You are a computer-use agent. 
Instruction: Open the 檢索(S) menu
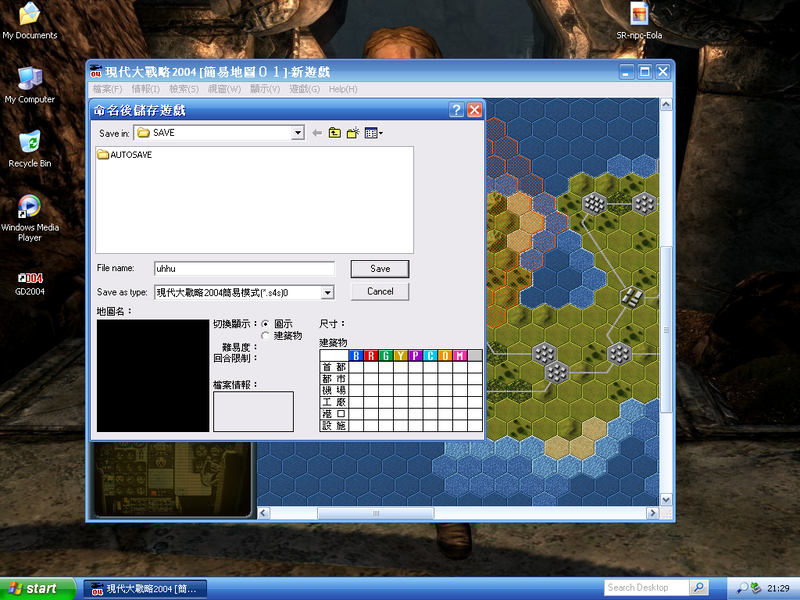(x=184, y=89)
